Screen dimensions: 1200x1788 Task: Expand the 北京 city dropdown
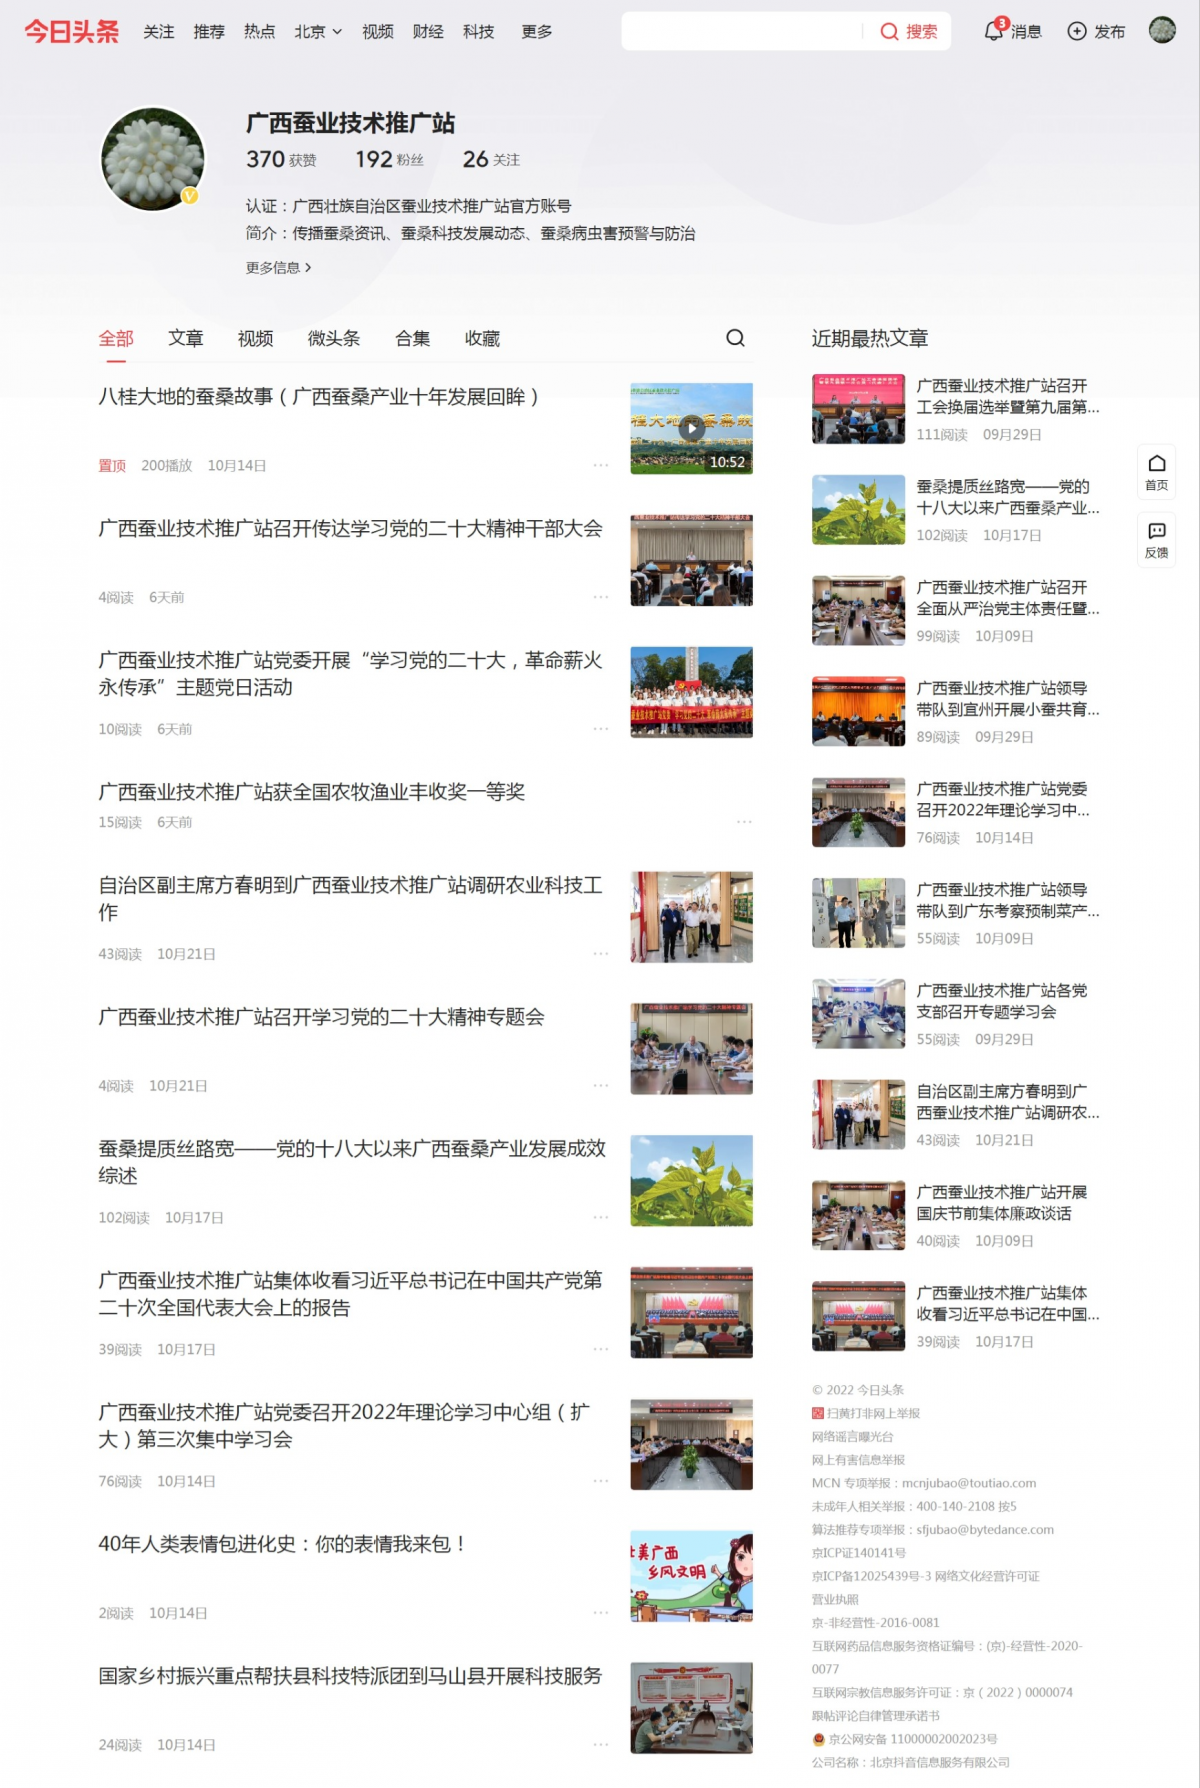(318, 32)
